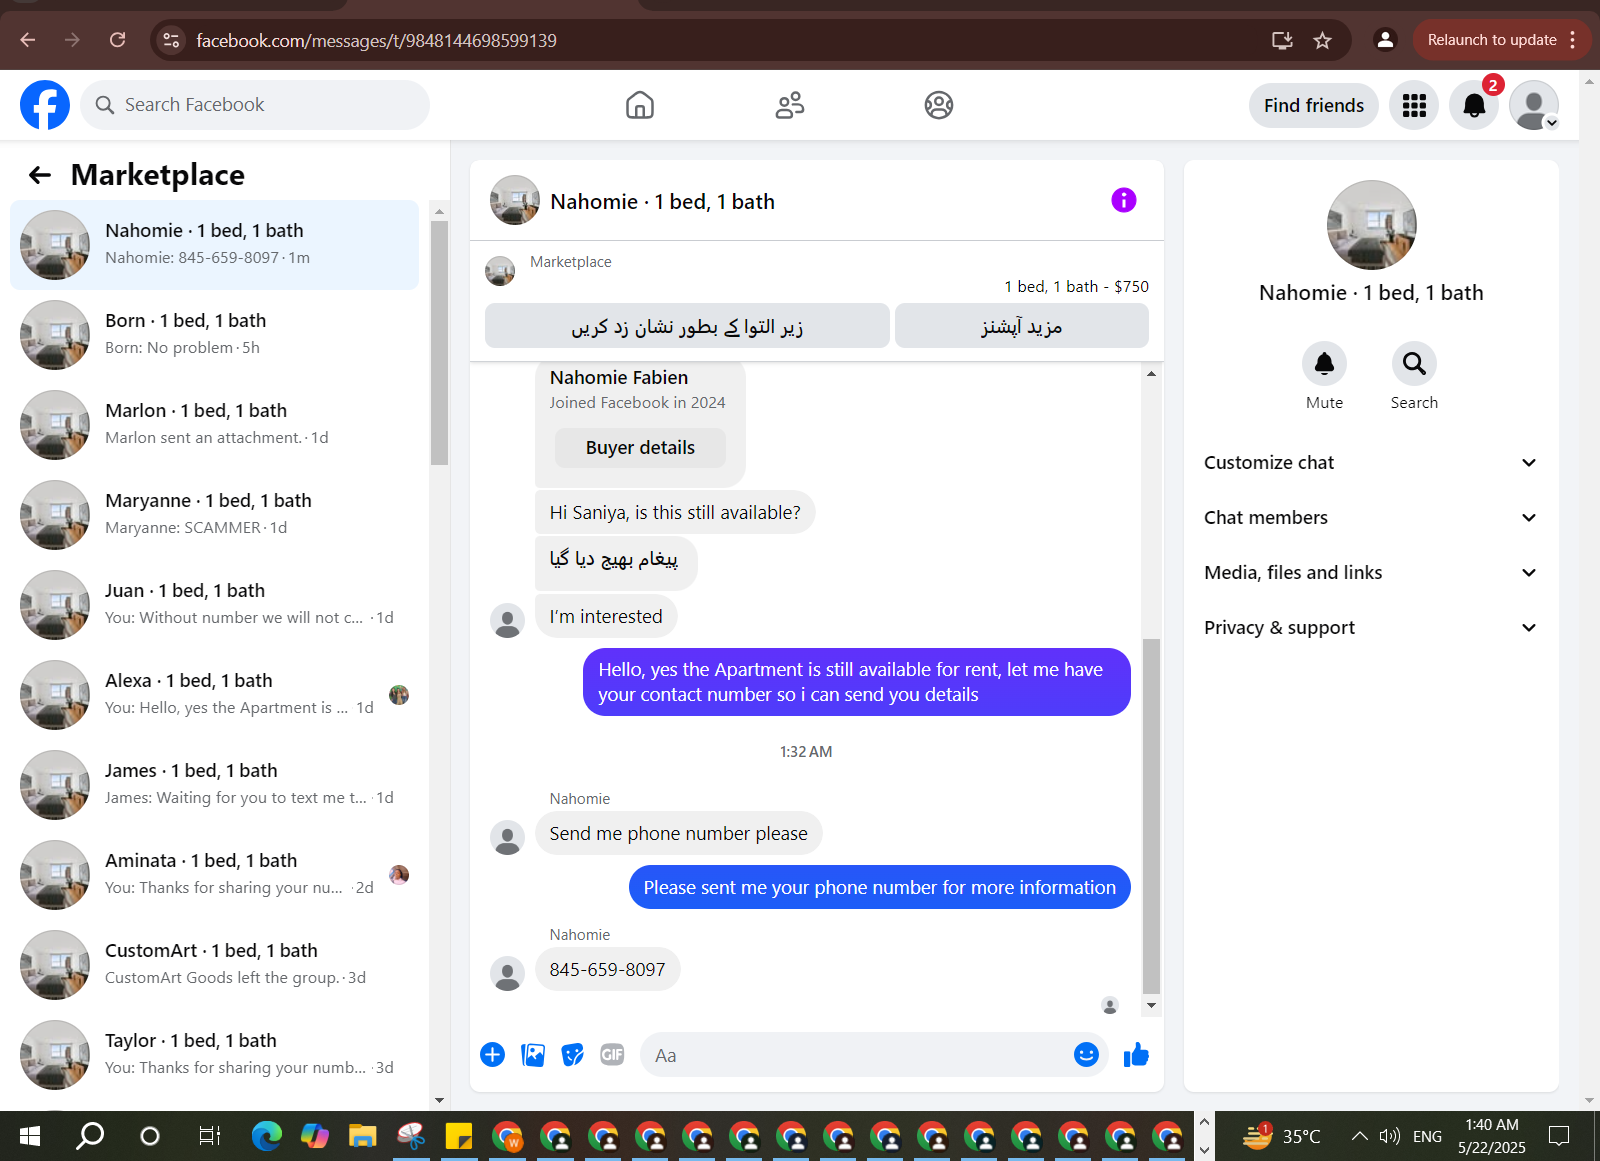Open conversation information purple info icon
The image size is (1600, 1161).
(x=1124, y=200)
